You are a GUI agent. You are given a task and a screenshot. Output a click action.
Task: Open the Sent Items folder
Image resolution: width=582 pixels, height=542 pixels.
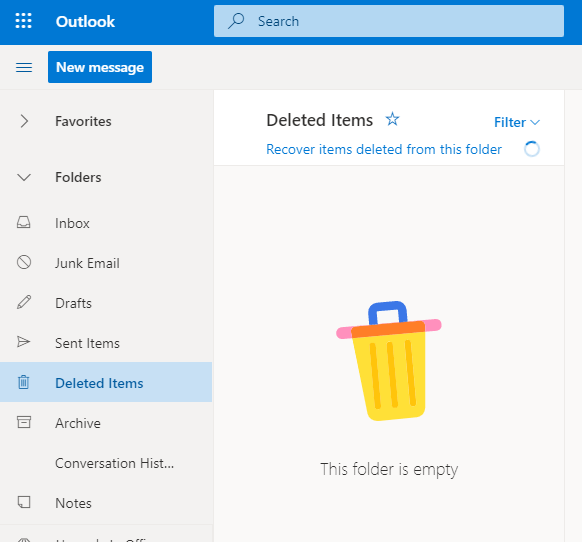[106, 343]
